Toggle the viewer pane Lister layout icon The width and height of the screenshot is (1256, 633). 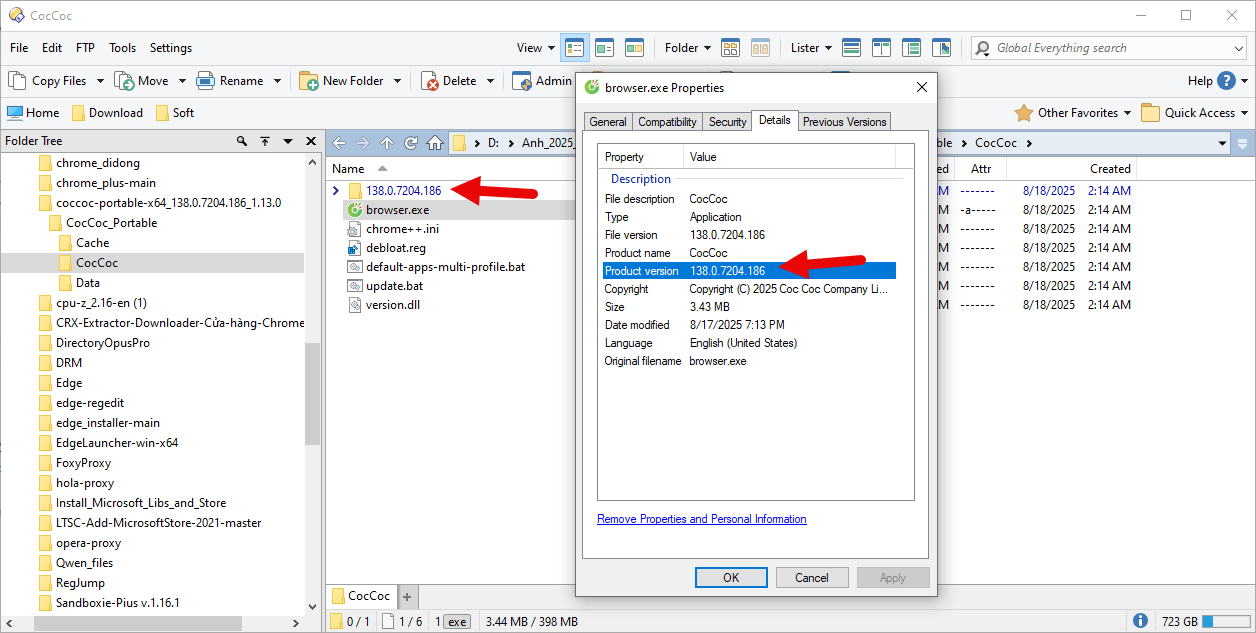tap(941, 47)
